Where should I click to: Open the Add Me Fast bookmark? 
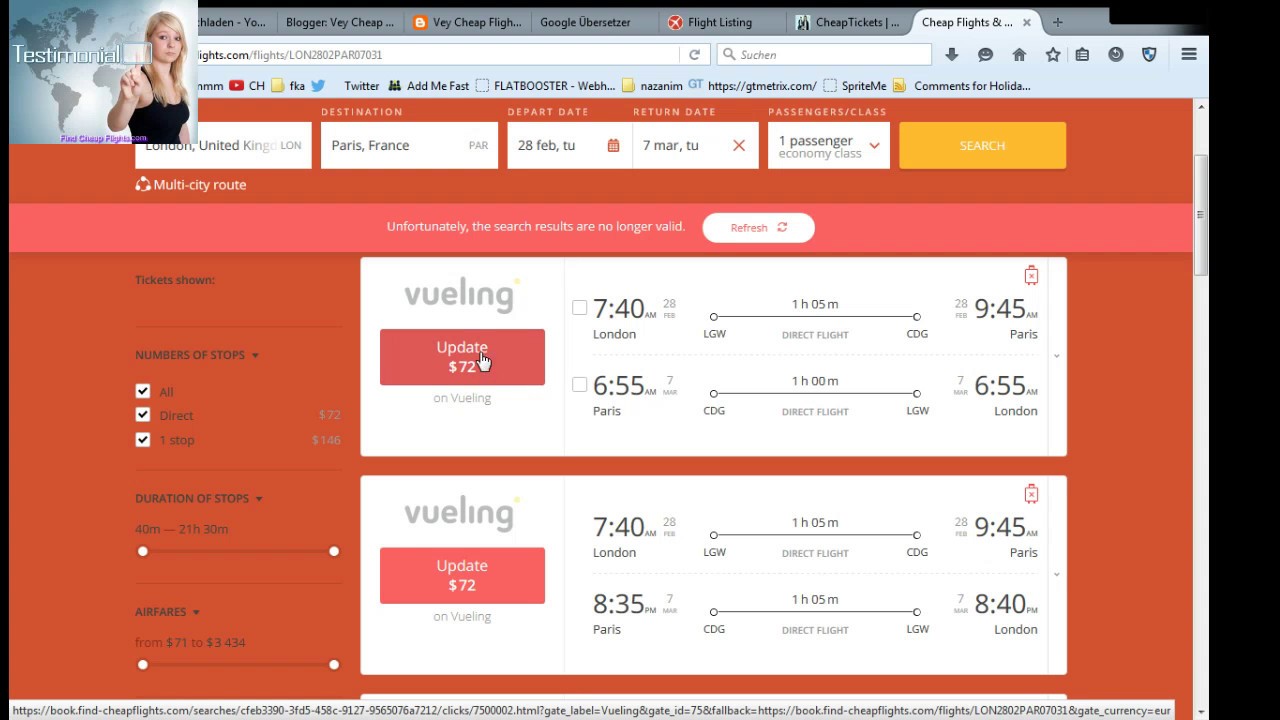coord(428,86)
